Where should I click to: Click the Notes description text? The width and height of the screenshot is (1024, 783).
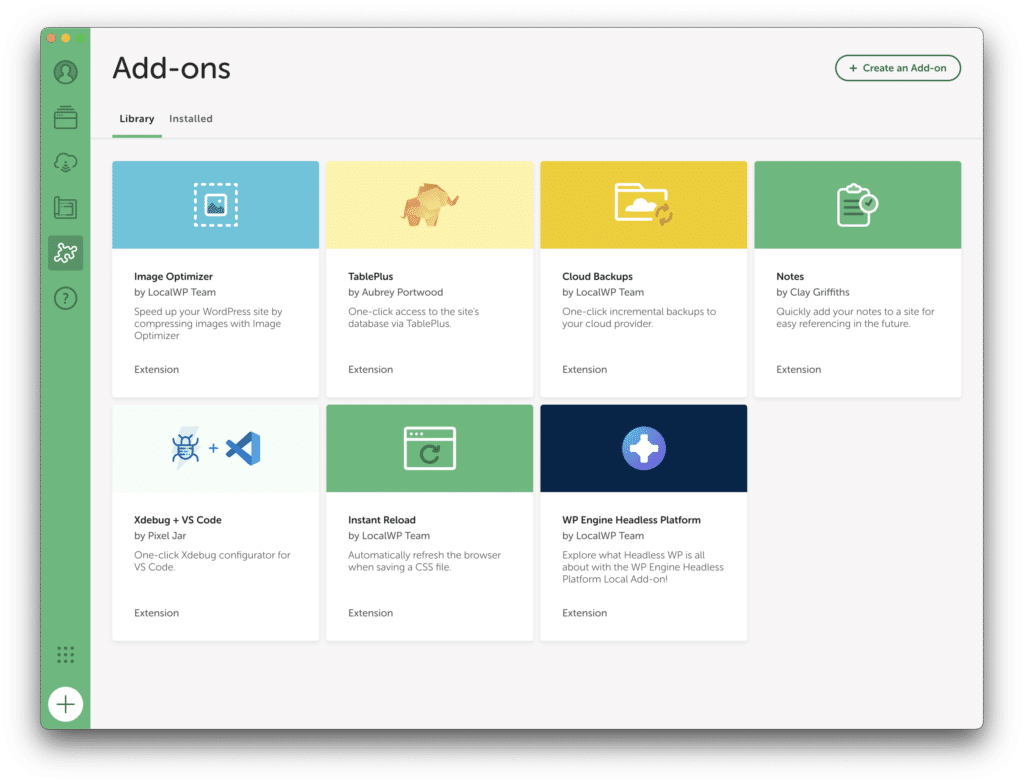(x=856, y=317)
